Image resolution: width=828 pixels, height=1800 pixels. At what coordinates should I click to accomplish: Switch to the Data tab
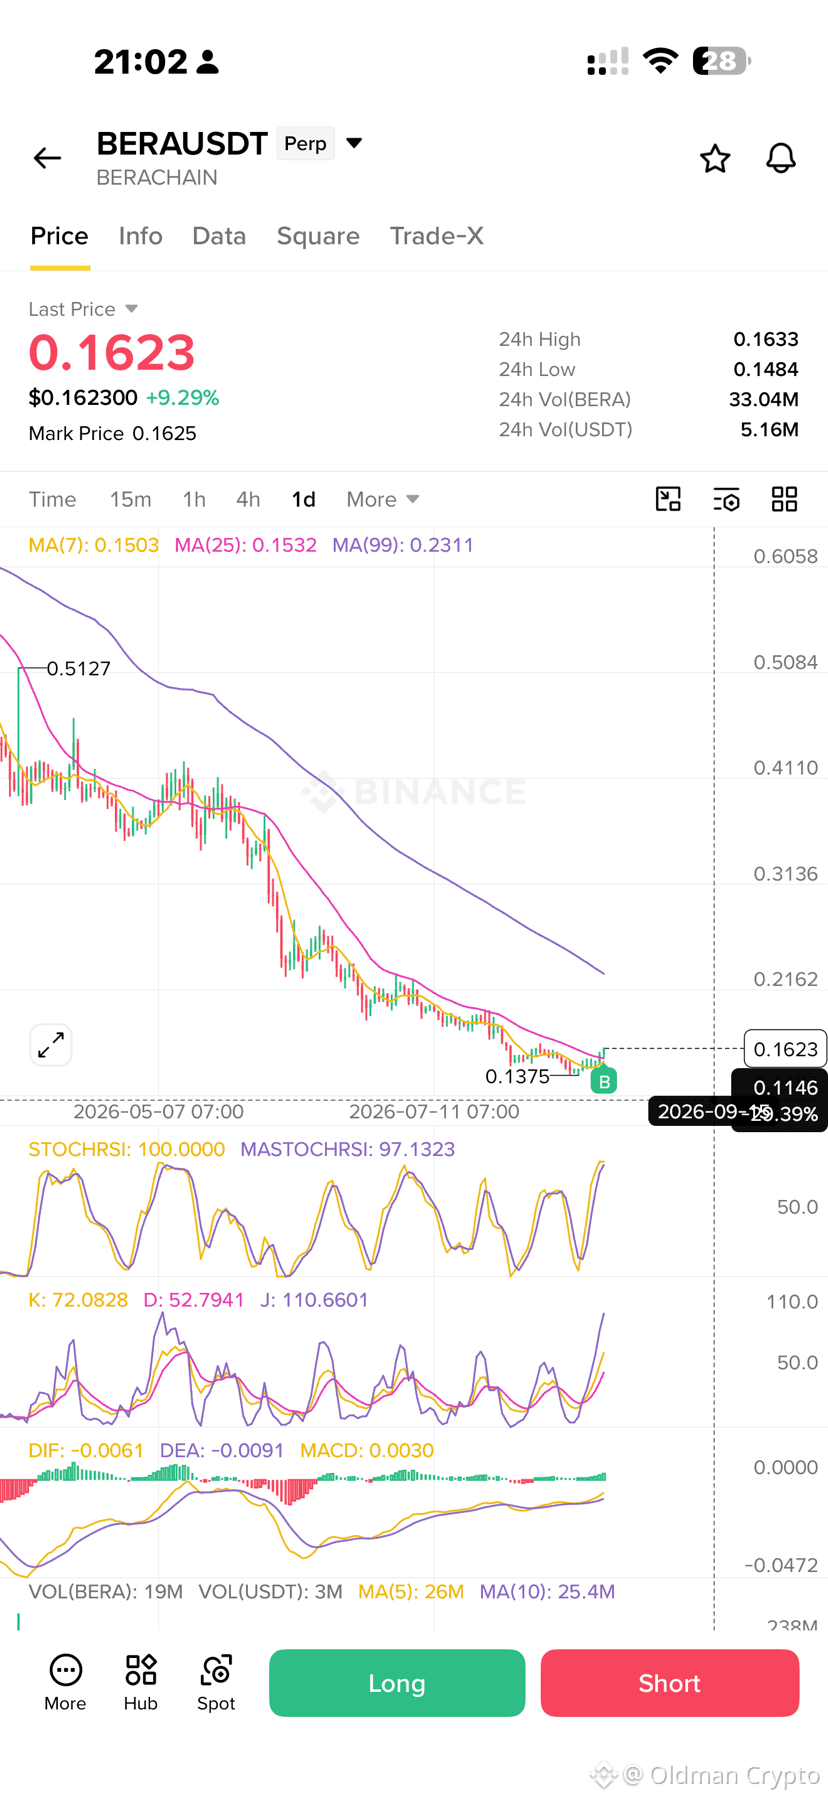[x=219, y=236]
